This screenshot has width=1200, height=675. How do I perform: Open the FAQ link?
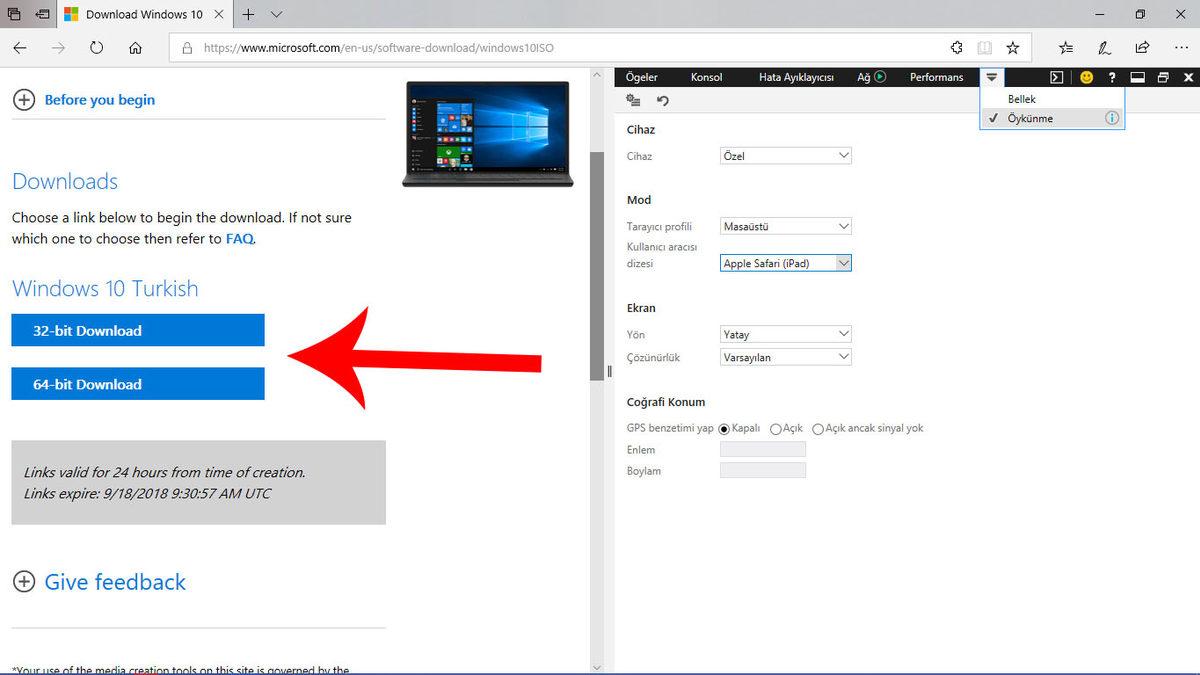pos(239,239)
